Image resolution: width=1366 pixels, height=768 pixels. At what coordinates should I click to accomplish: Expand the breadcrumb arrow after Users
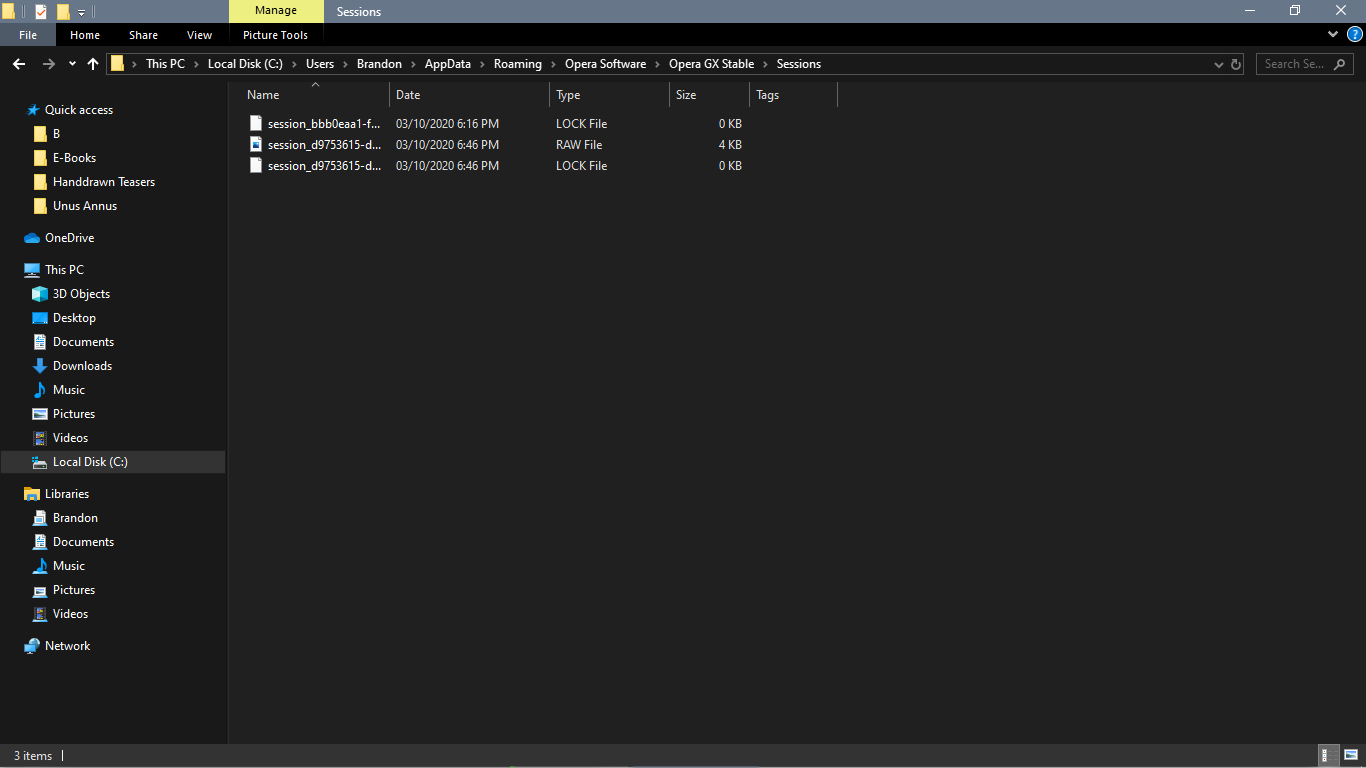[345, 64]
